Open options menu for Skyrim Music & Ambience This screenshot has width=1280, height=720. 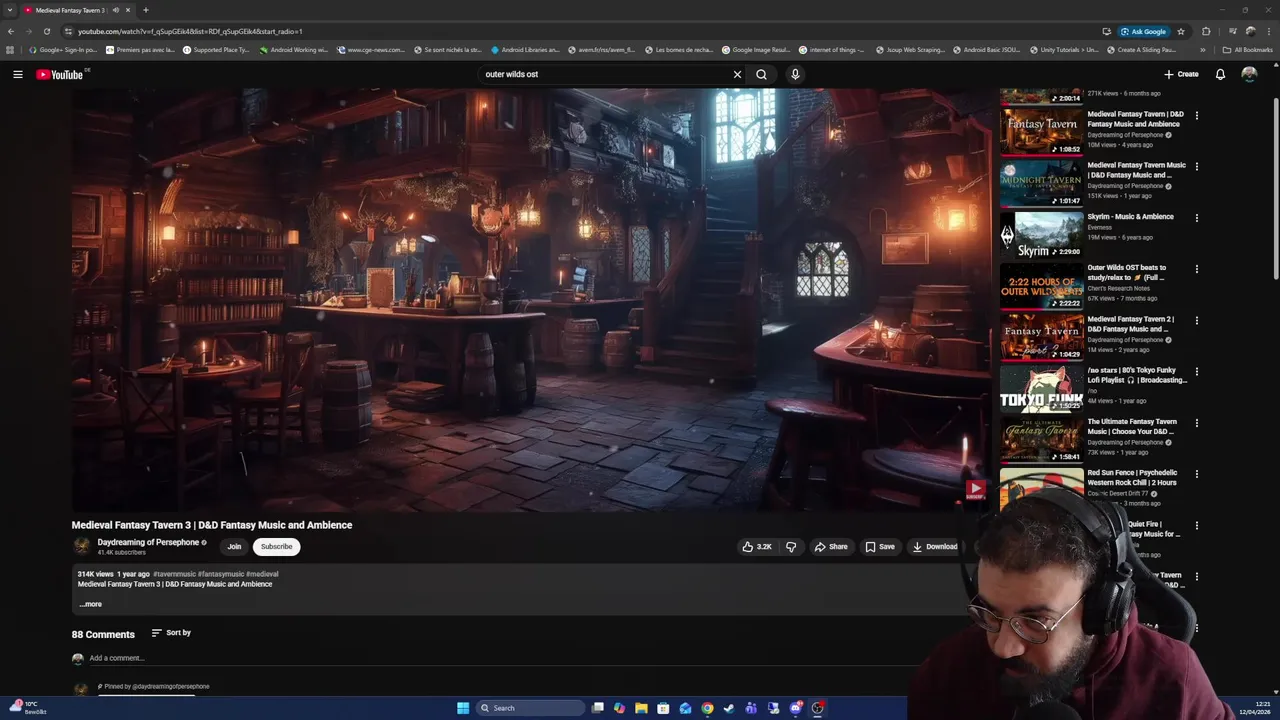click(1196, 217)
